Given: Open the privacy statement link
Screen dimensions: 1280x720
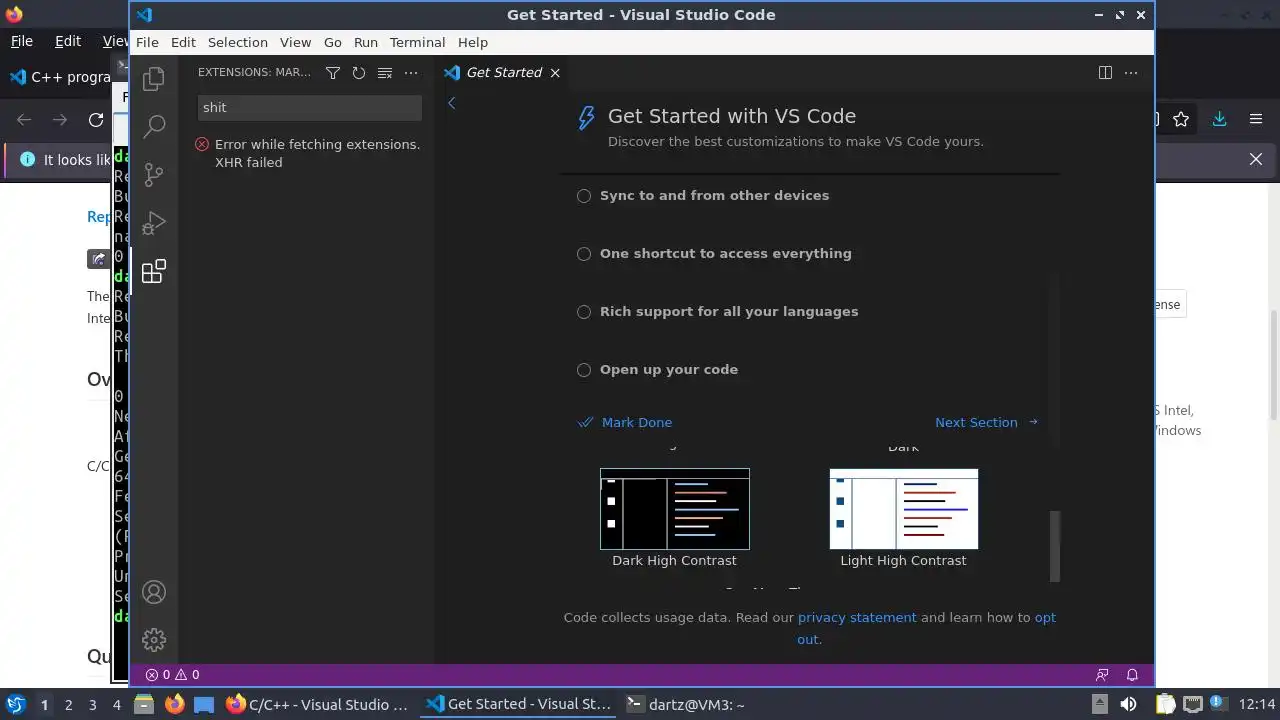Looking at the screenshot, I should [x=857, y=617].
